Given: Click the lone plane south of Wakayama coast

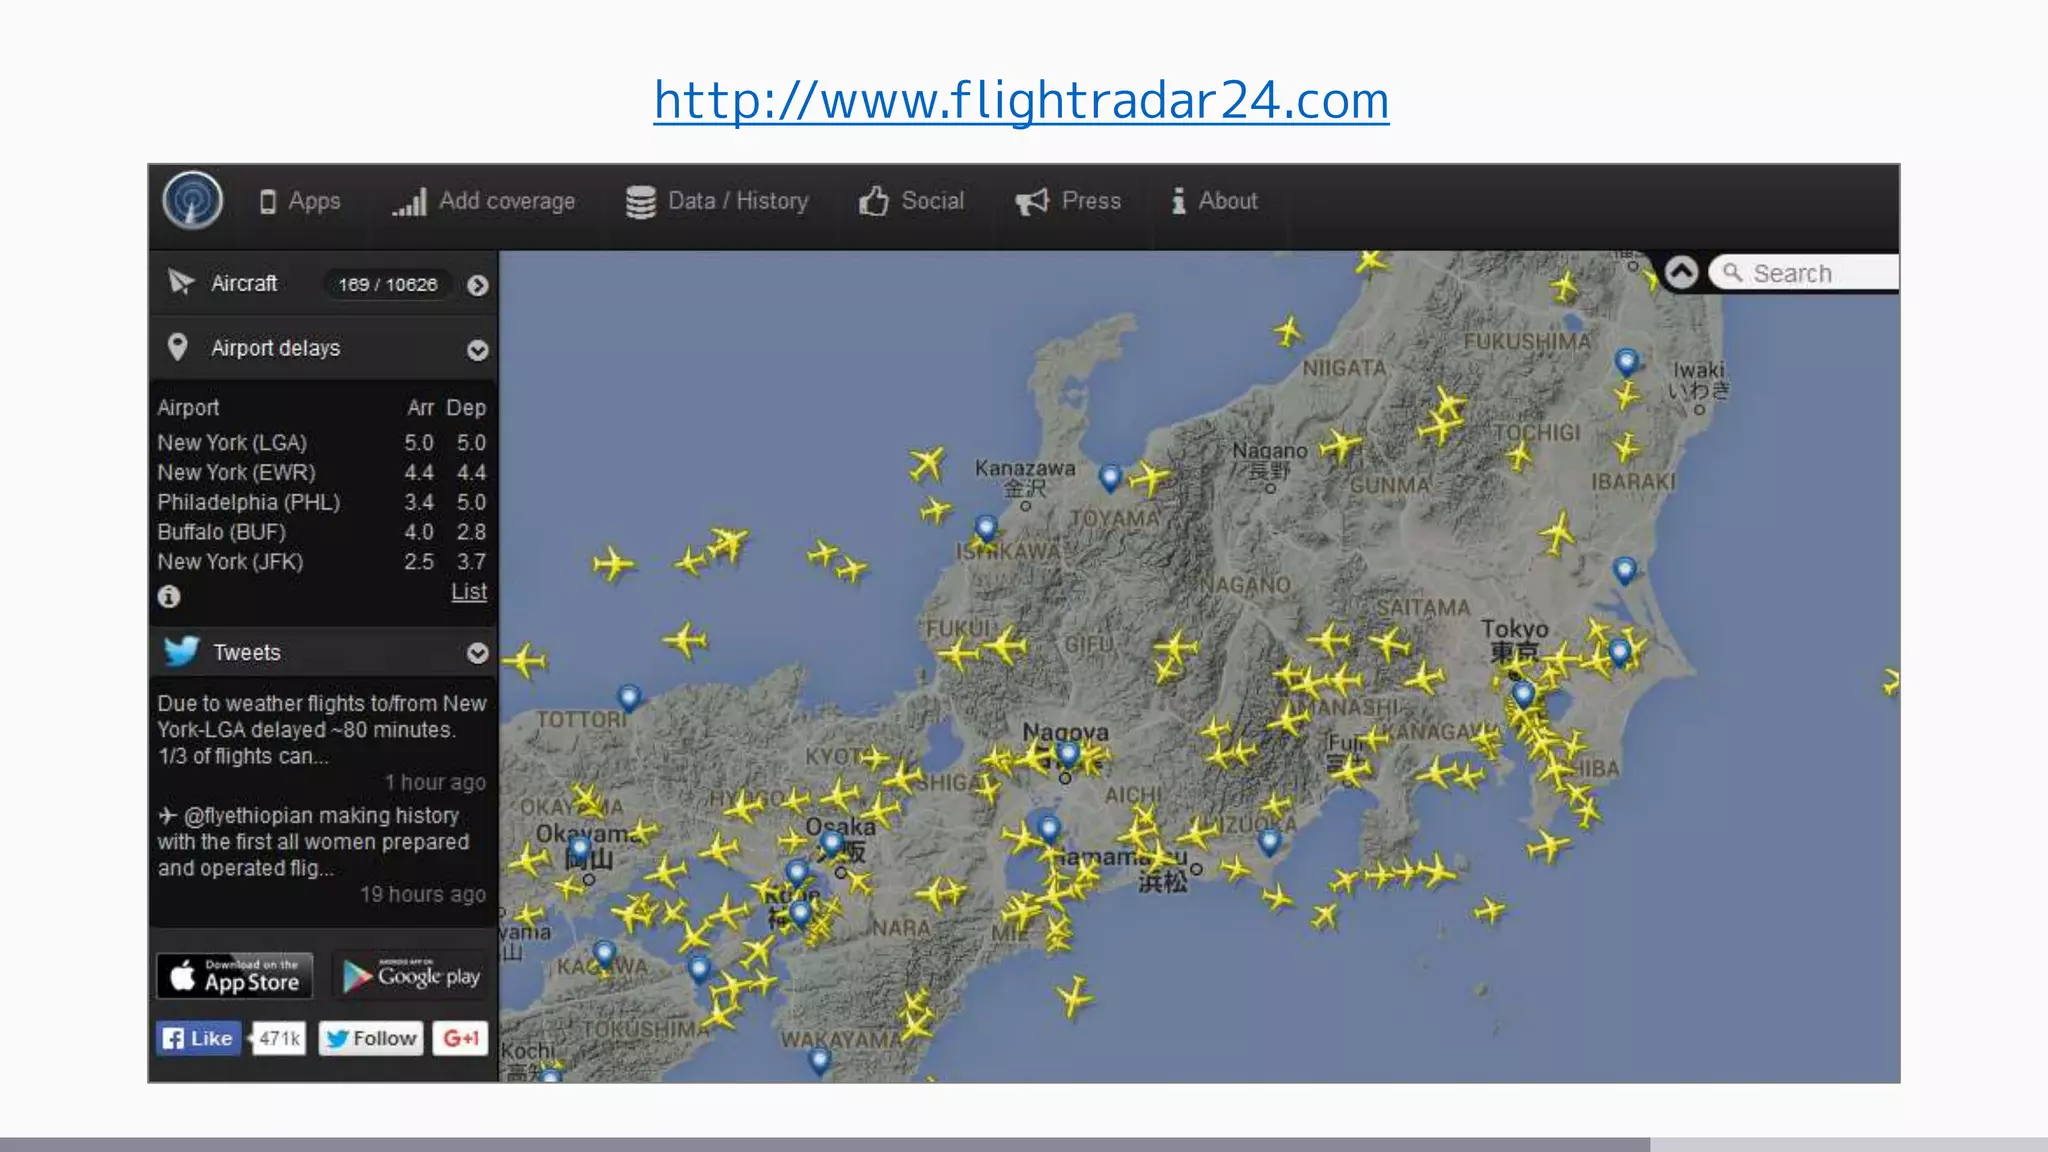Looking at the screenshot, I should (1074, 997).
